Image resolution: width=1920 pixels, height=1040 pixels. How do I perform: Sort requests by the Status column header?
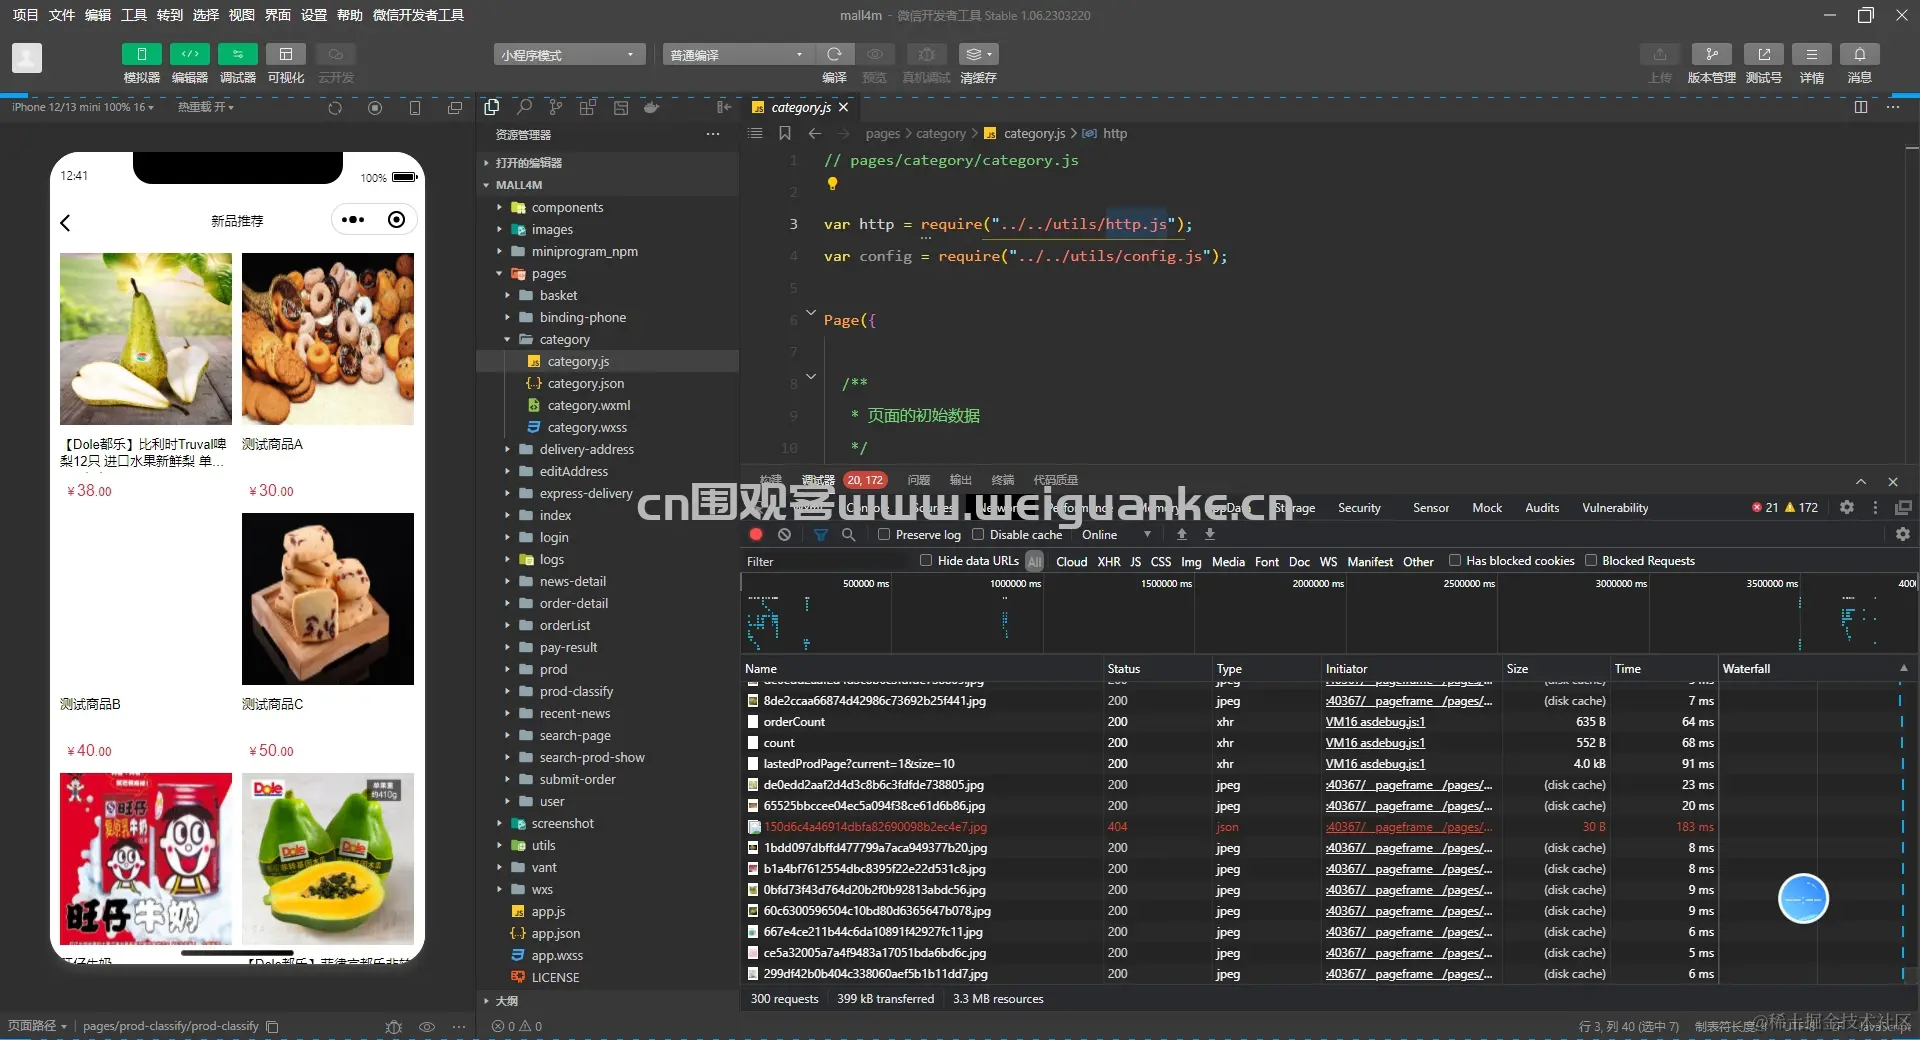click(x=1156, y=669)
